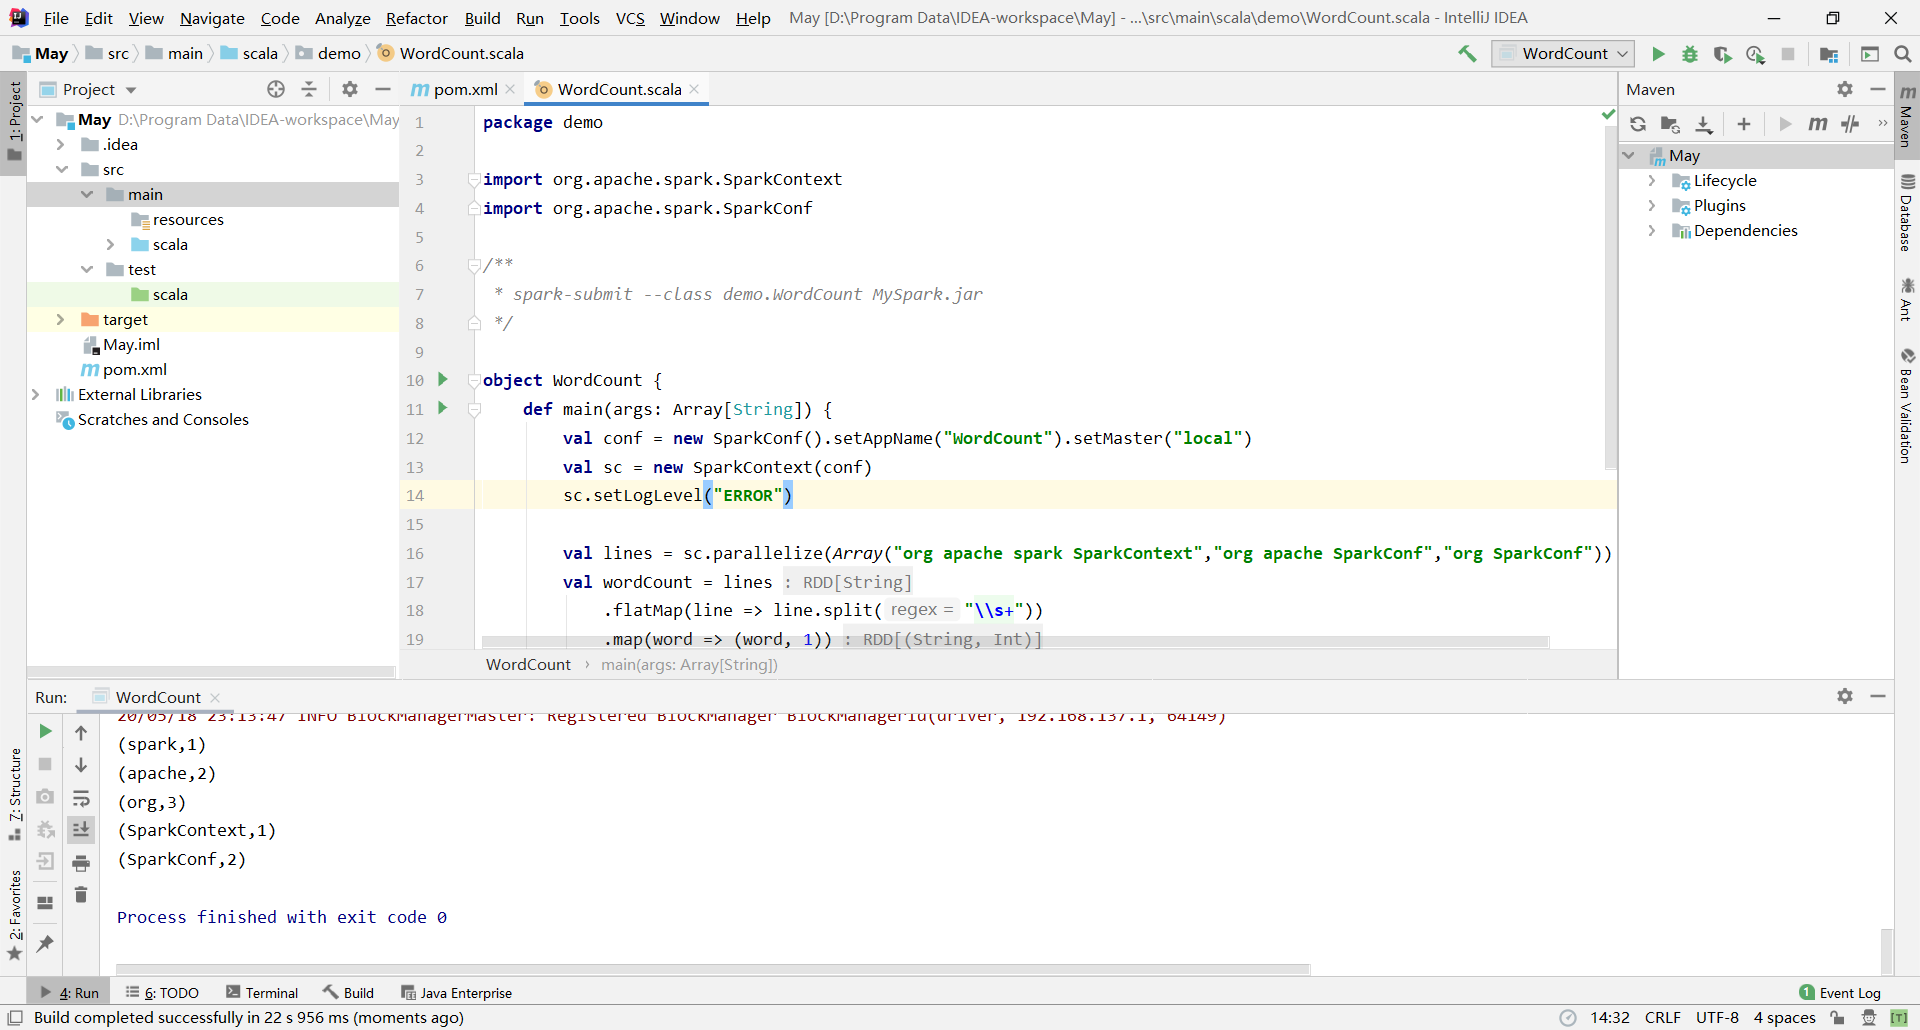Toggle the Structure side tool window
The width and height of the screenshot is (1920, 1030).
click(15, 794)
